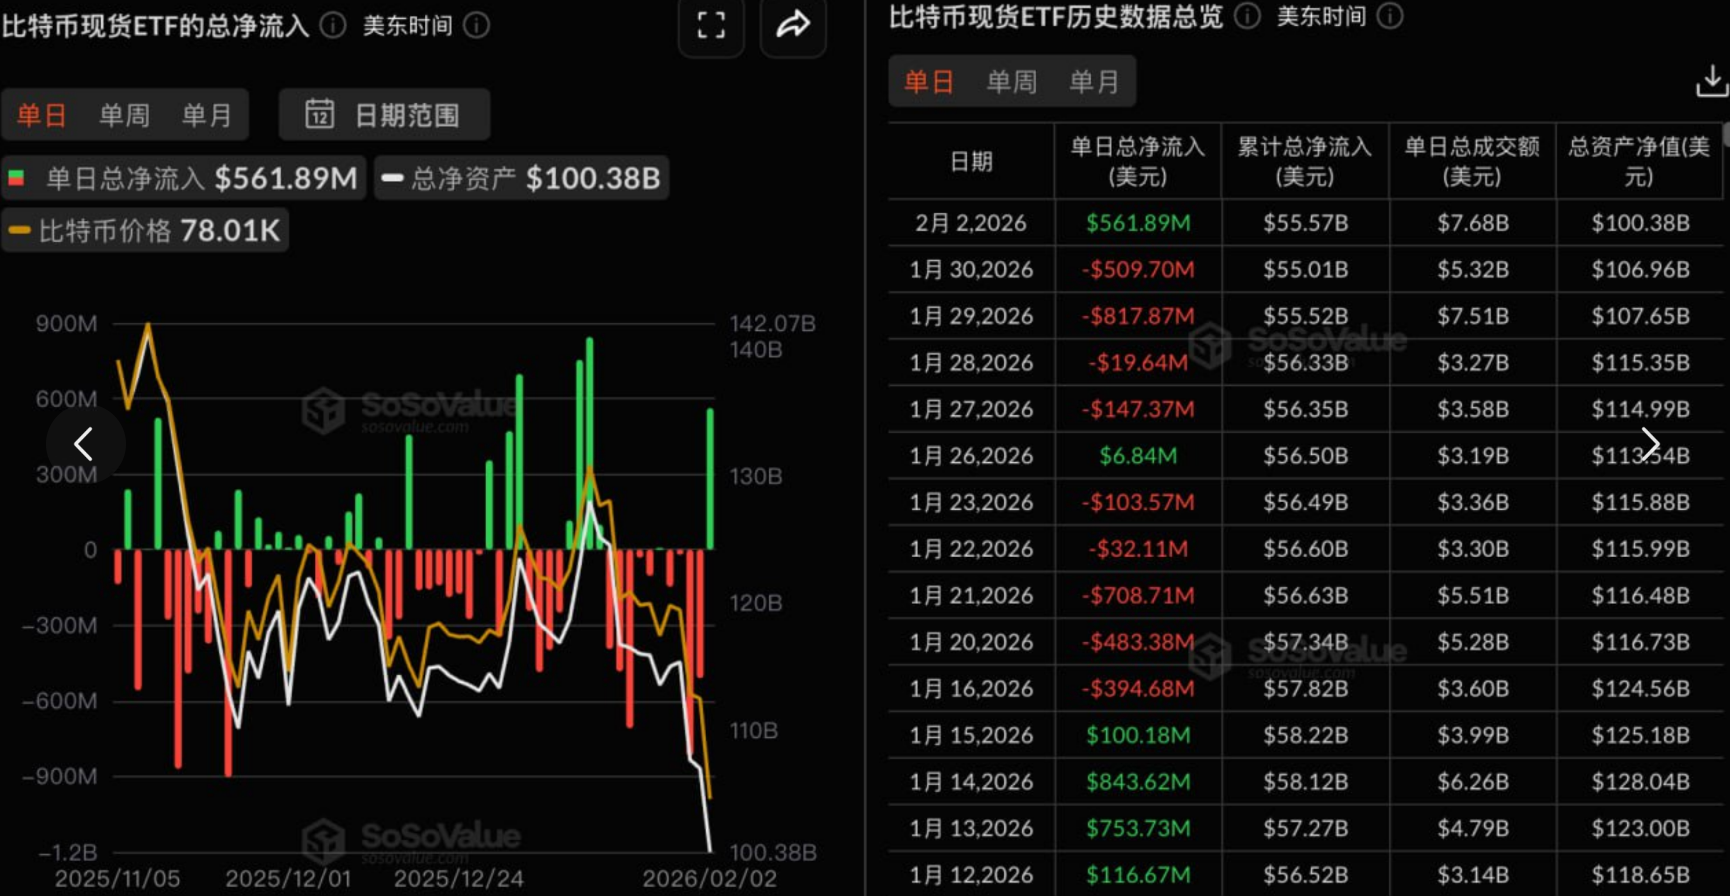Select 单周 tab in the history table
1730x896 pixels.
click(x=1011, y=82)
